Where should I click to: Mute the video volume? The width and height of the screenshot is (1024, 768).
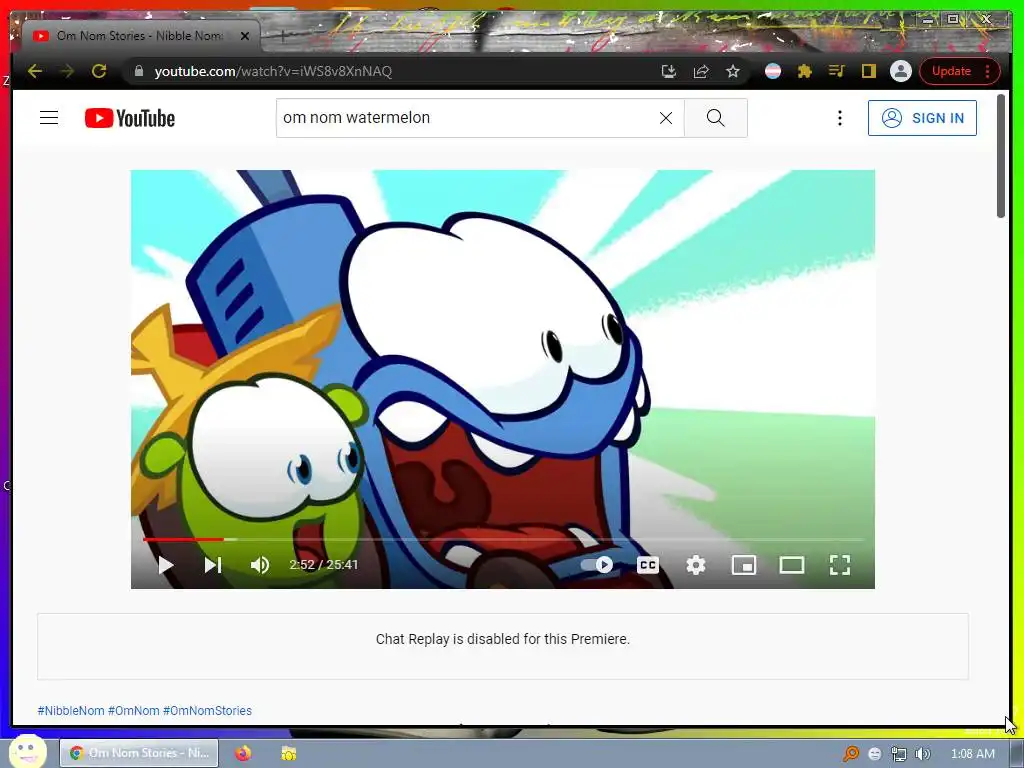260,565
